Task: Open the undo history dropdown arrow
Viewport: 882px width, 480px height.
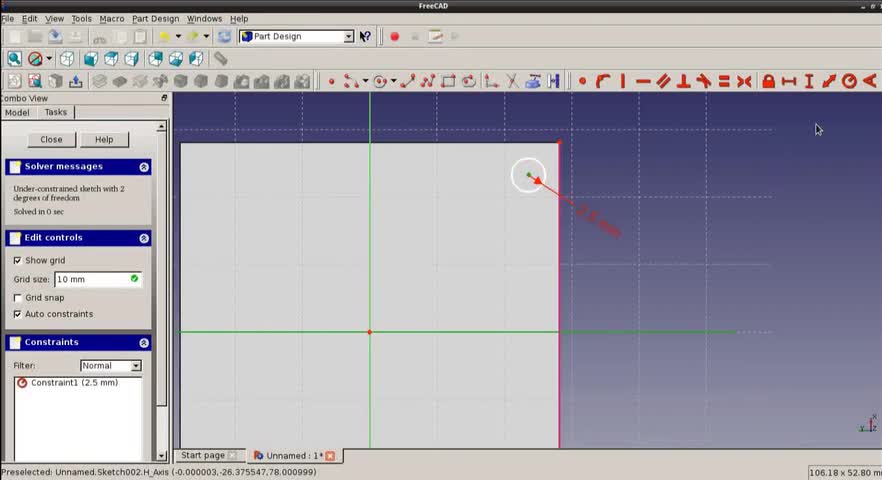Action: point(178,37)
